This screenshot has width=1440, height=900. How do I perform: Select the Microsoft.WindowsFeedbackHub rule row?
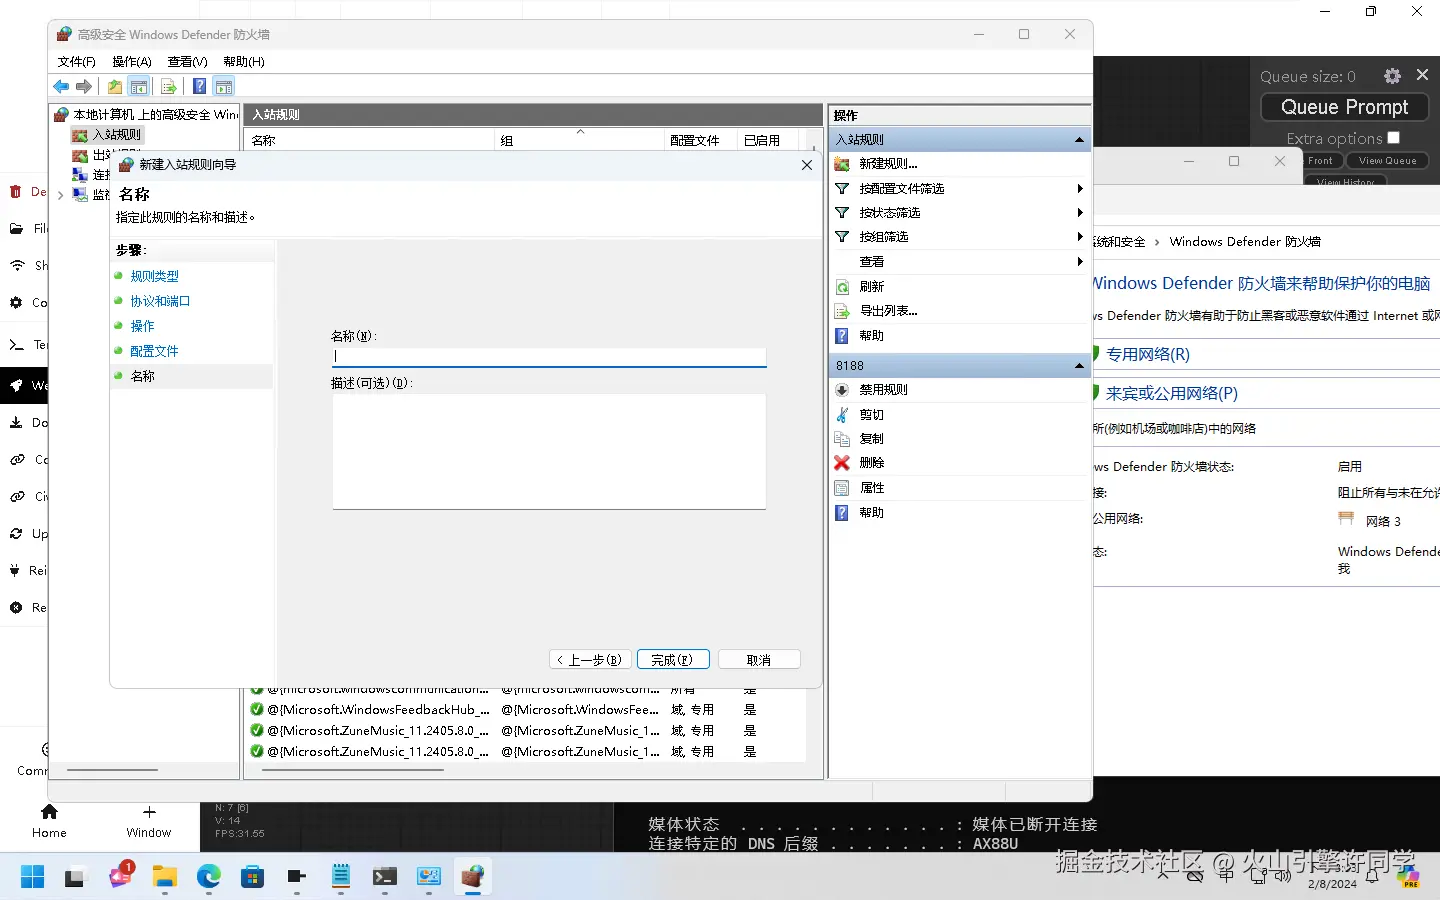pyautogui.click(x=525, y=710)
